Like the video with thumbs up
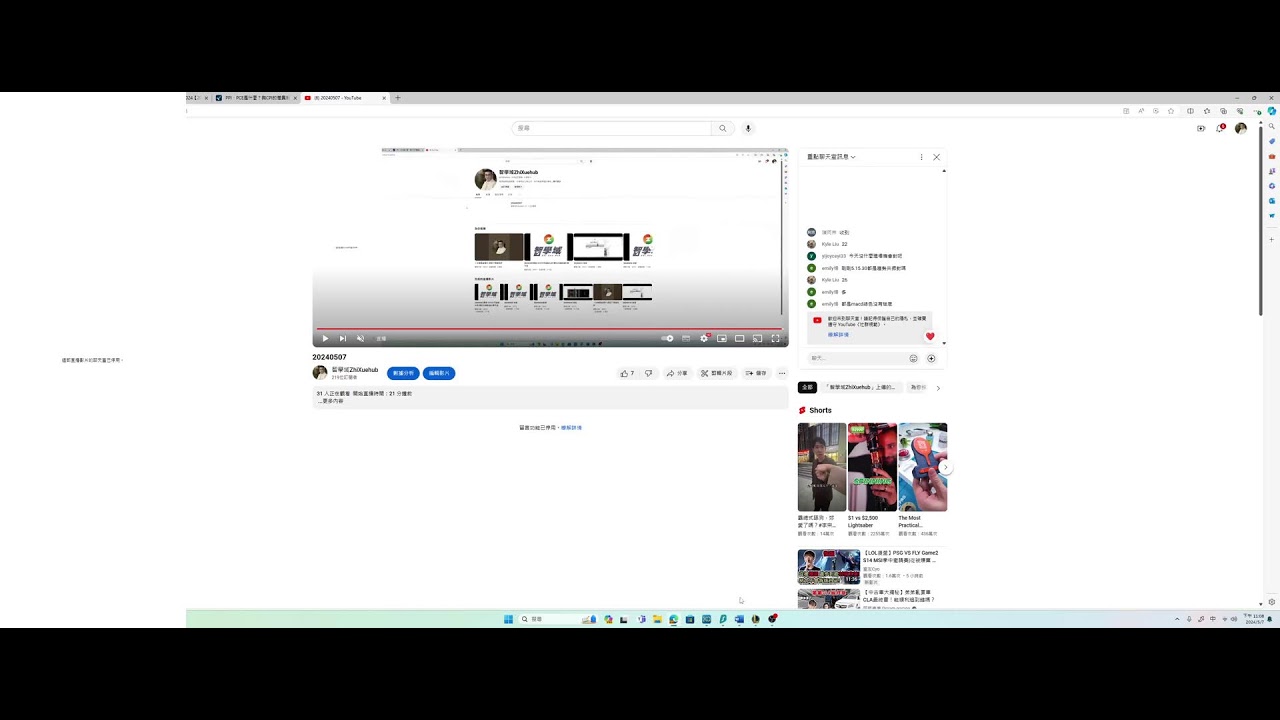The width and height of the screenshot is (1280, 720). 627,373
